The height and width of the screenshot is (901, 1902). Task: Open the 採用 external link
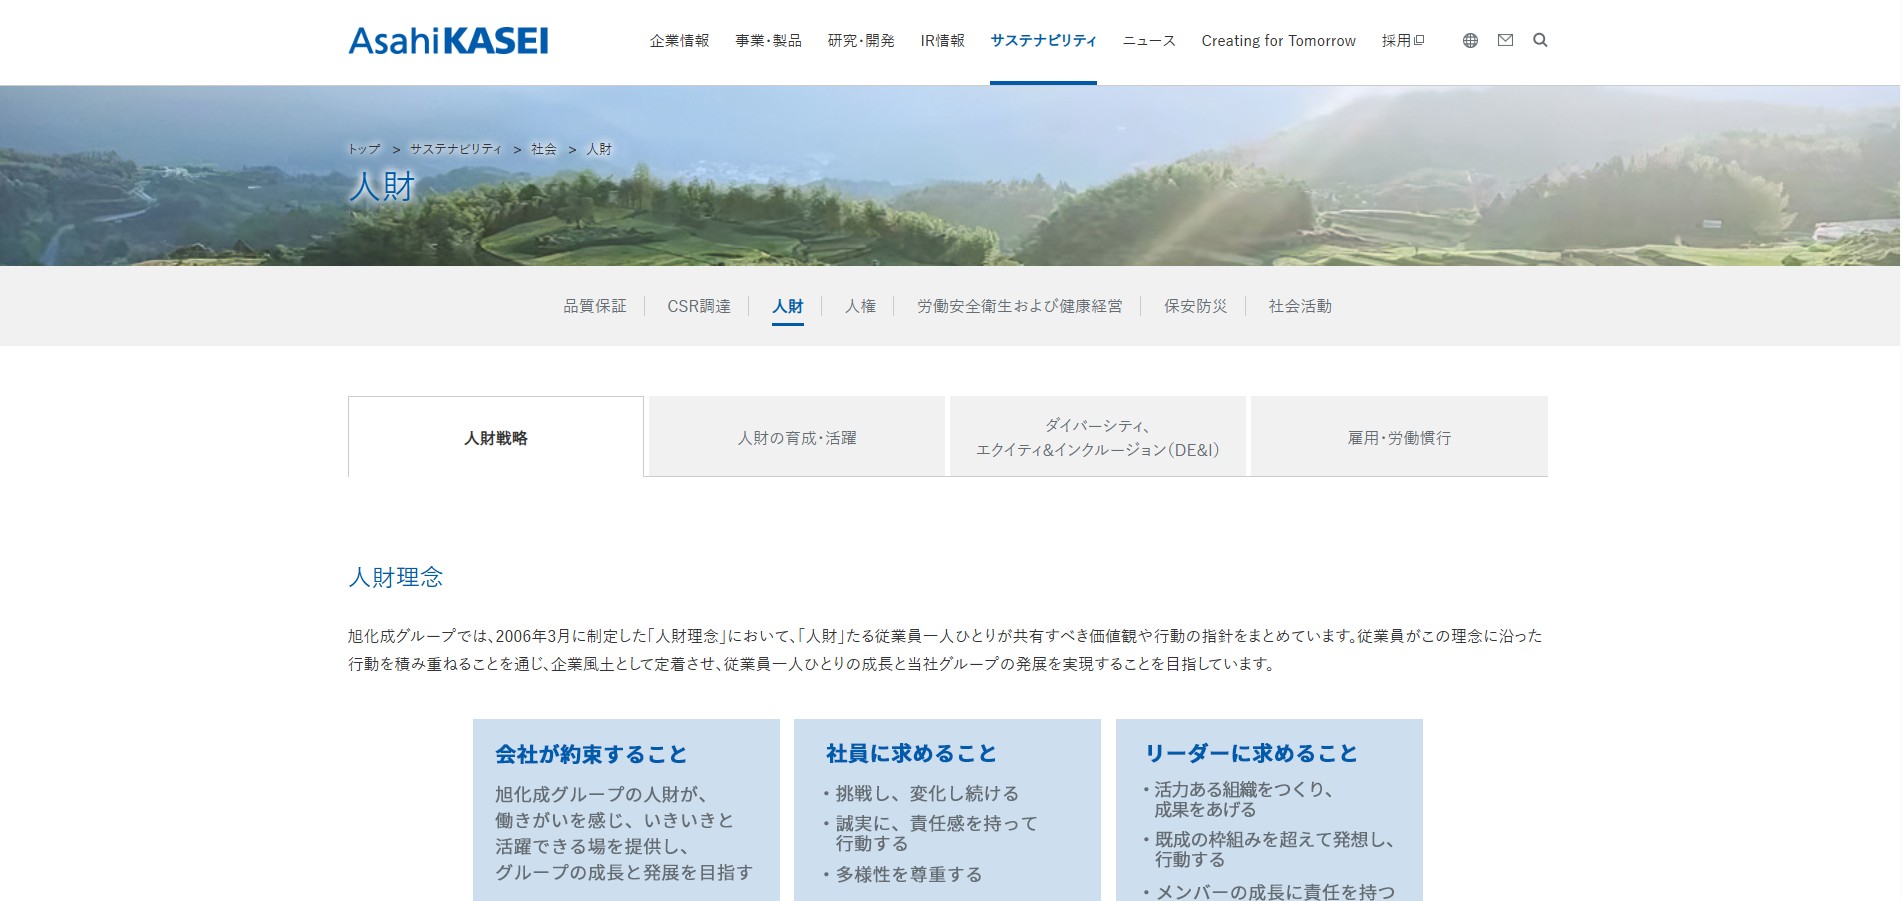tap(1402, 41)
